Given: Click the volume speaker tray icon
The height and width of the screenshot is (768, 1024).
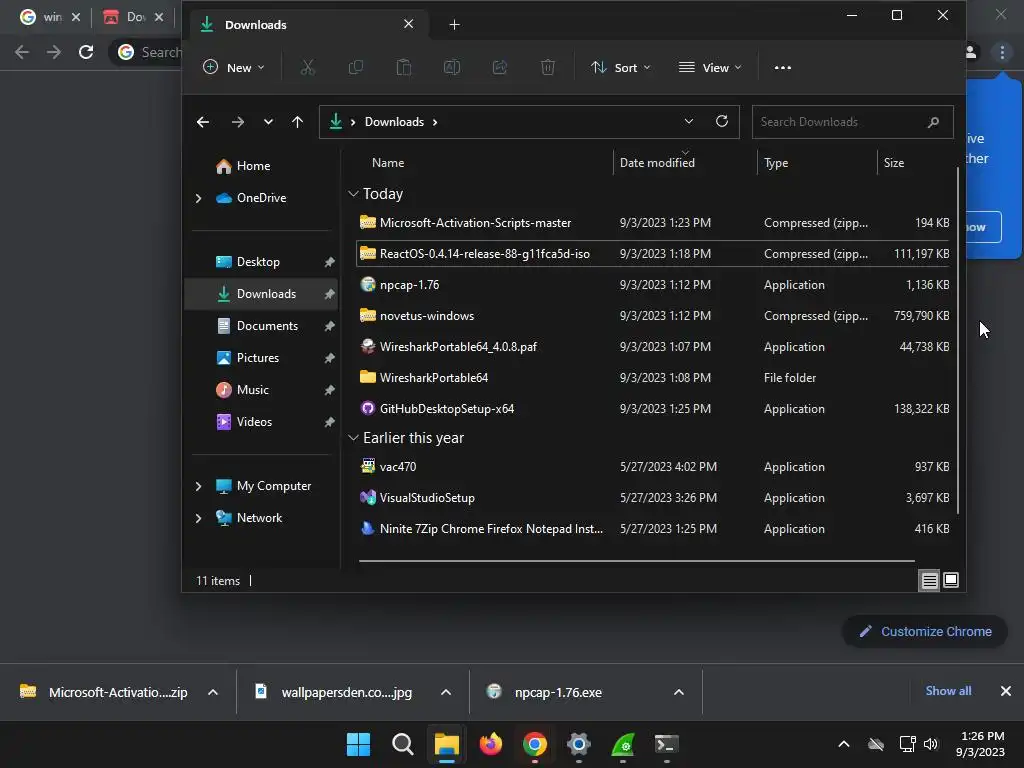Looking at the screenshot, I should (931, 744).
